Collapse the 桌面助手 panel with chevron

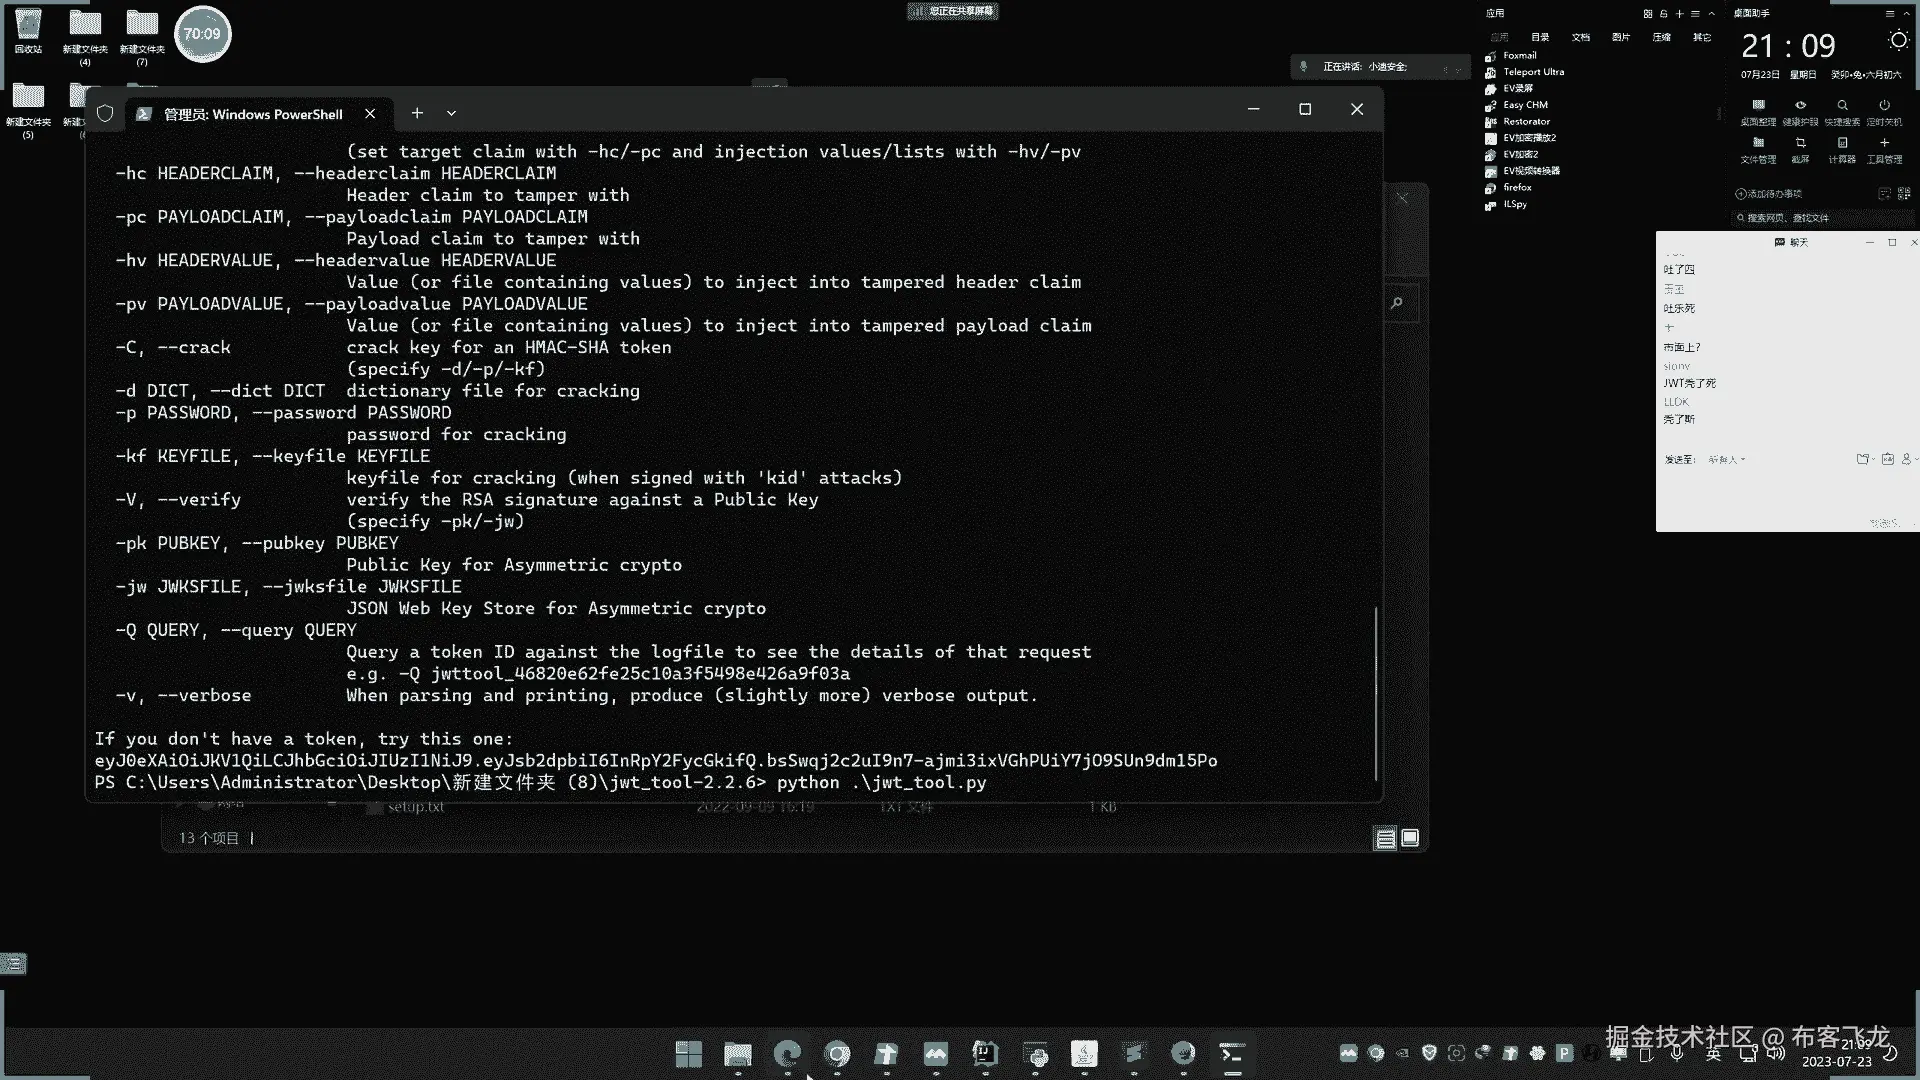(x=1908, y=14)
